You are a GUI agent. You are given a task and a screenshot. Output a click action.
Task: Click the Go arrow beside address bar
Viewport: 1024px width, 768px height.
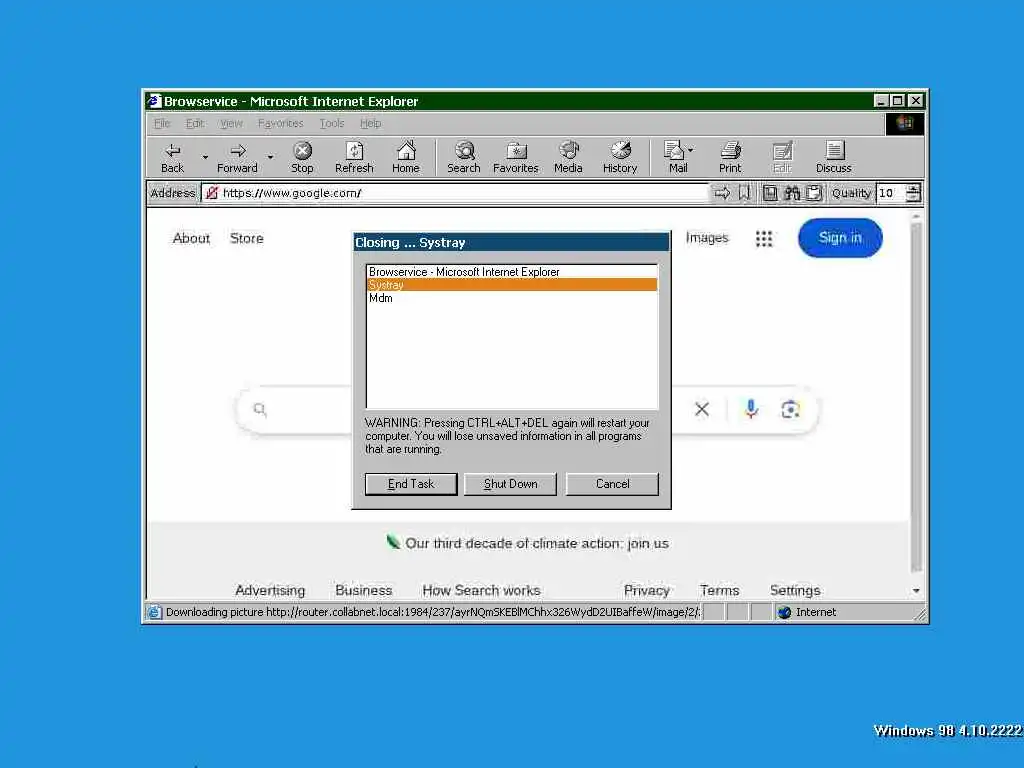point(722,193)
